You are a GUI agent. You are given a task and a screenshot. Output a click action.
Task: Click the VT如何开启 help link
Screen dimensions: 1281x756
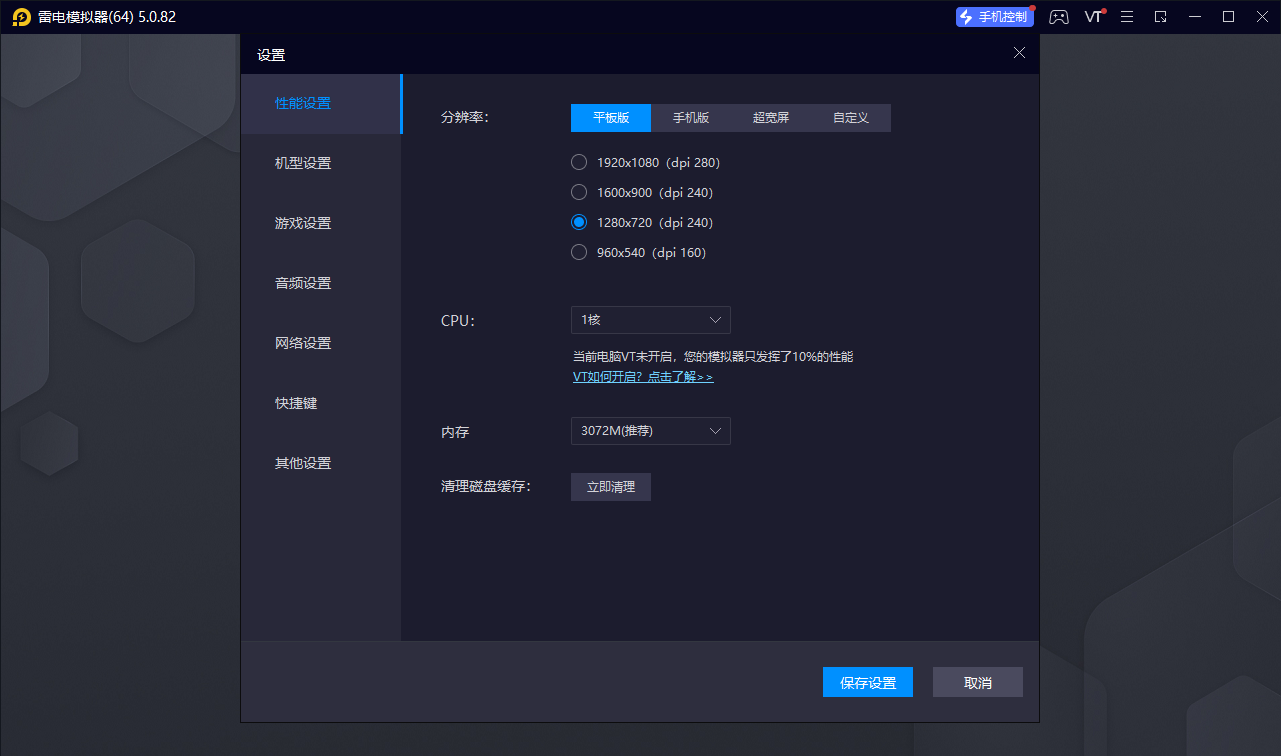click(643, 377)
